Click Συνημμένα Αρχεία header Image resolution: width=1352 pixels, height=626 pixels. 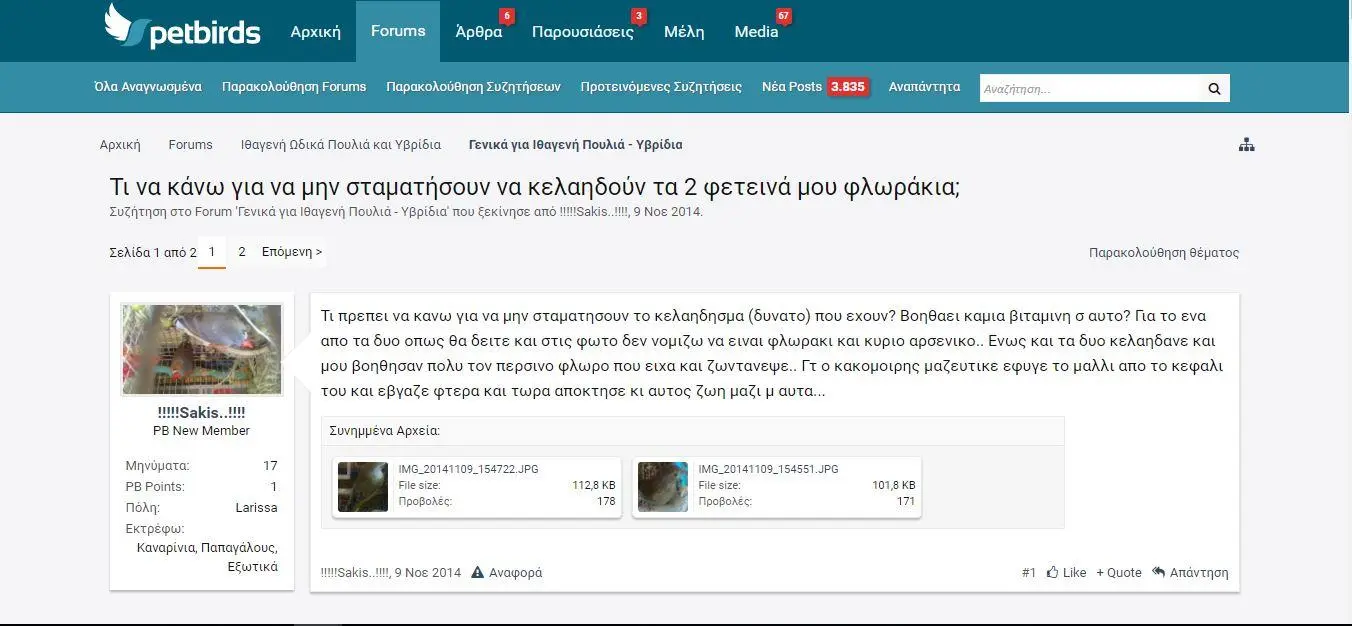click(385, 431)
